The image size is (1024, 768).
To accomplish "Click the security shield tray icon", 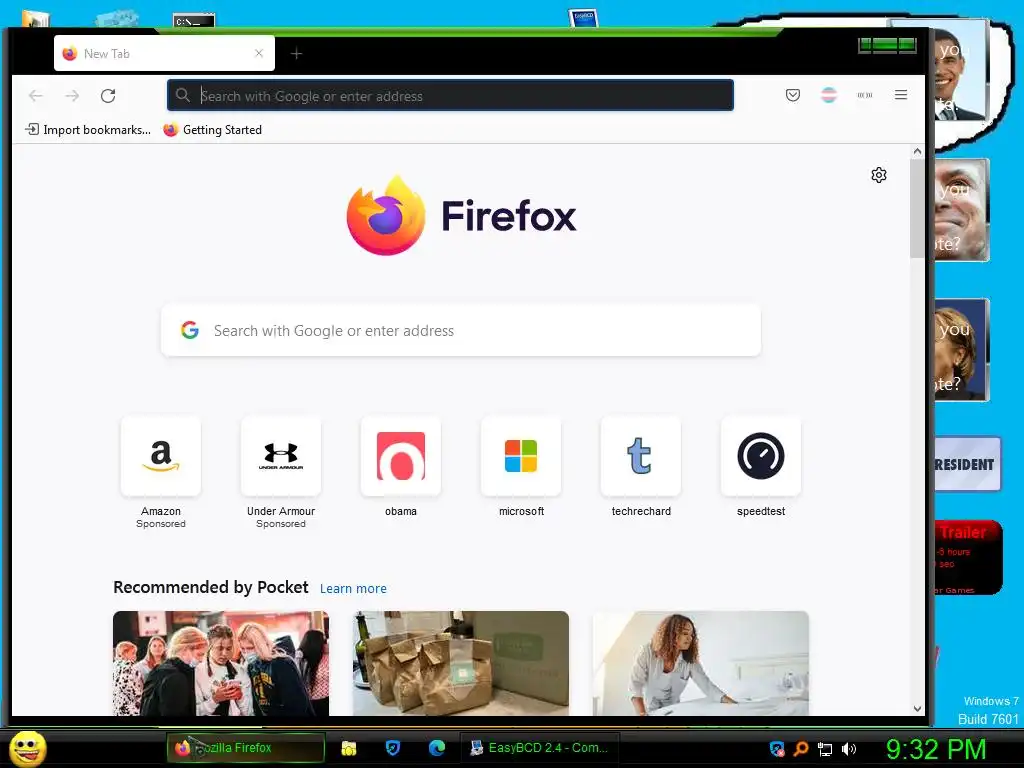I will (776, 749).
